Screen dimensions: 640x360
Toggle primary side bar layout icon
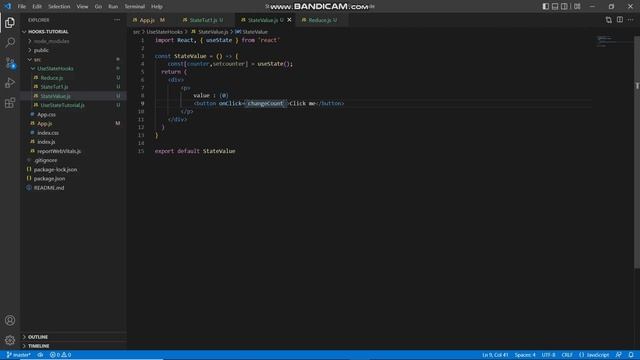pos(546,7)
